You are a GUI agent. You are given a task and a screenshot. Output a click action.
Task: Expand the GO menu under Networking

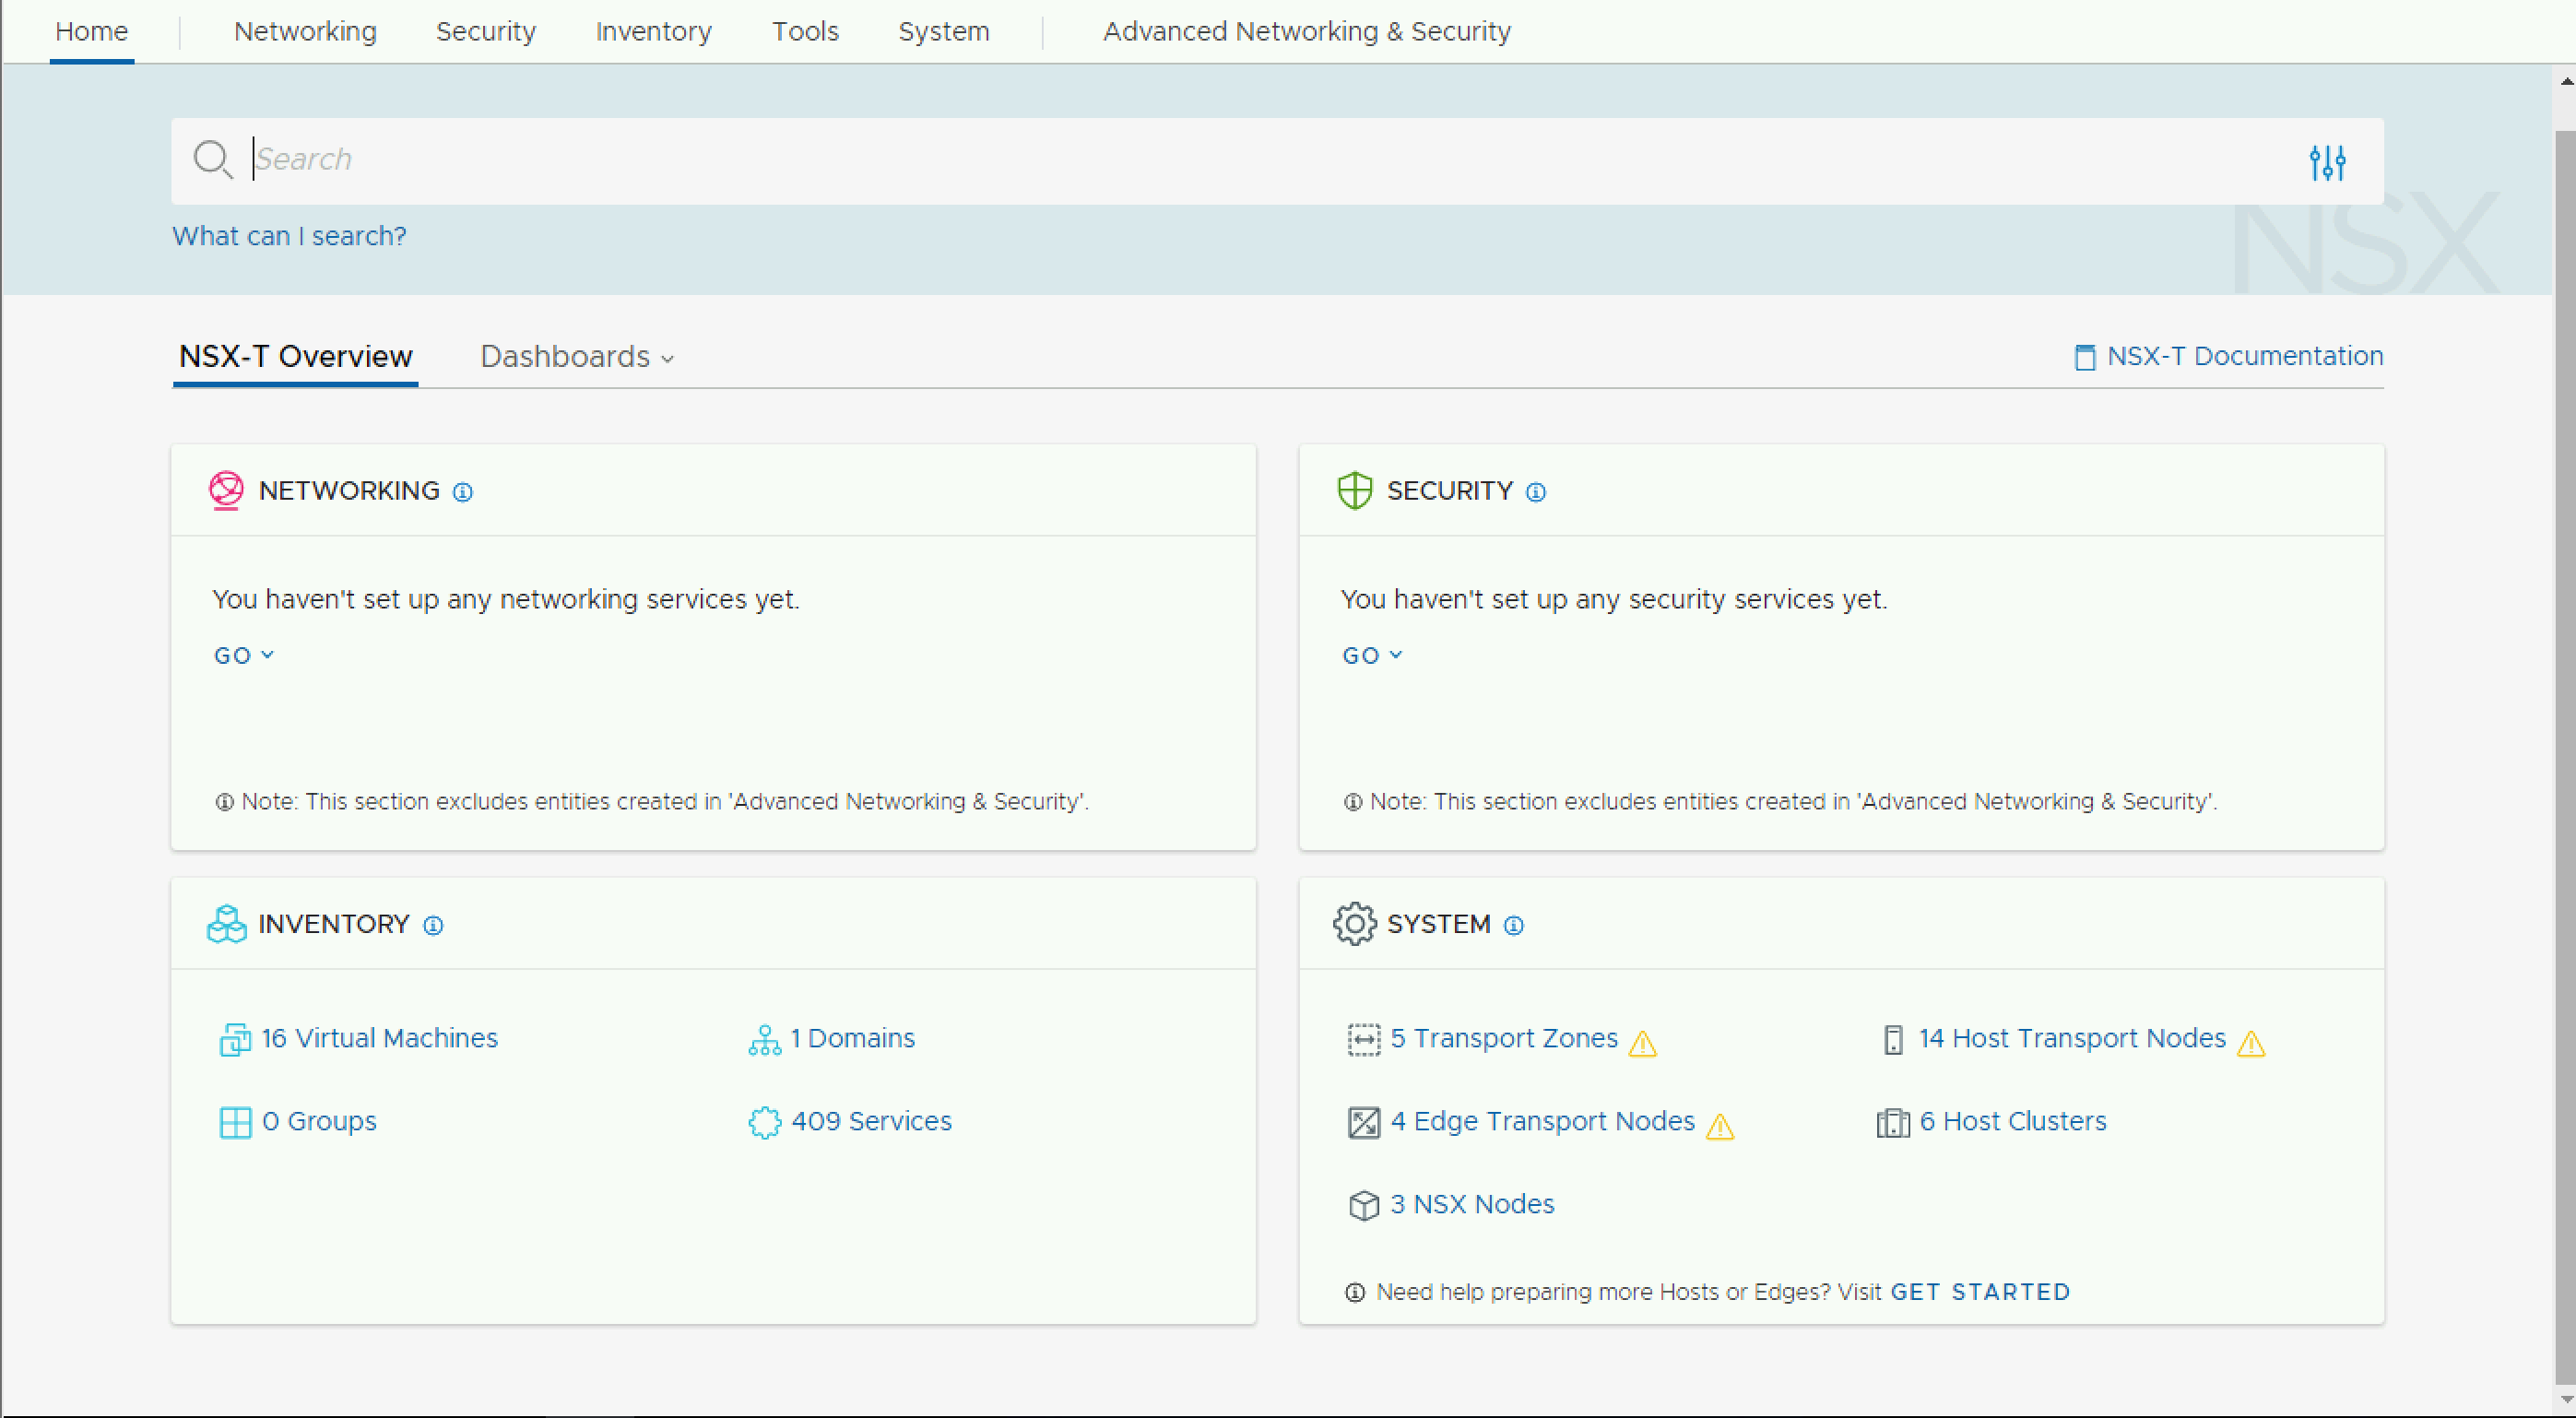(243, 655)
